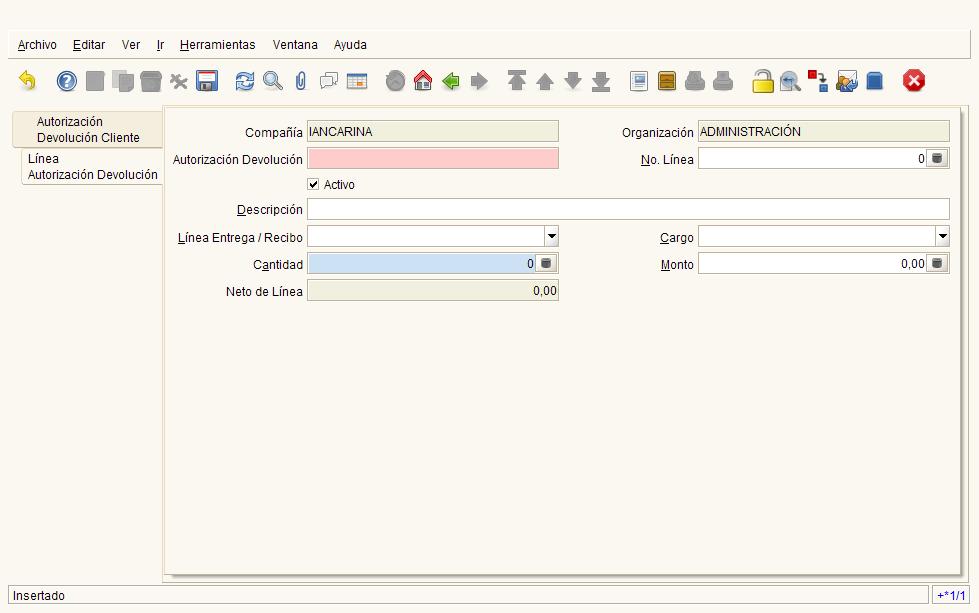The width and height of the screenshot is (979, 613).
Task: Open chat speech bubbles icon
Action: point(328,81)
